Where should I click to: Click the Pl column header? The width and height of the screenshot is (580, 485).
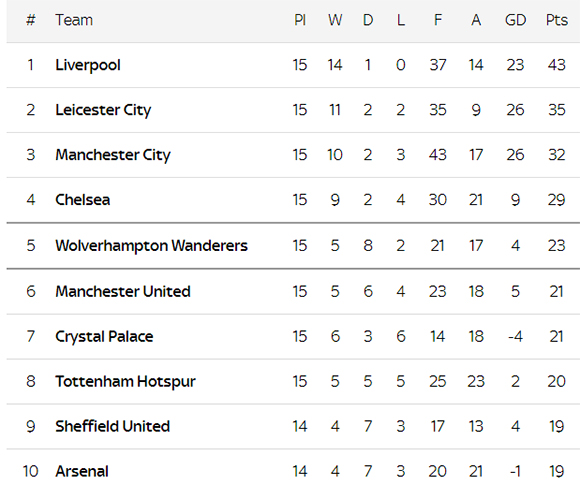[x=300, y=20]
